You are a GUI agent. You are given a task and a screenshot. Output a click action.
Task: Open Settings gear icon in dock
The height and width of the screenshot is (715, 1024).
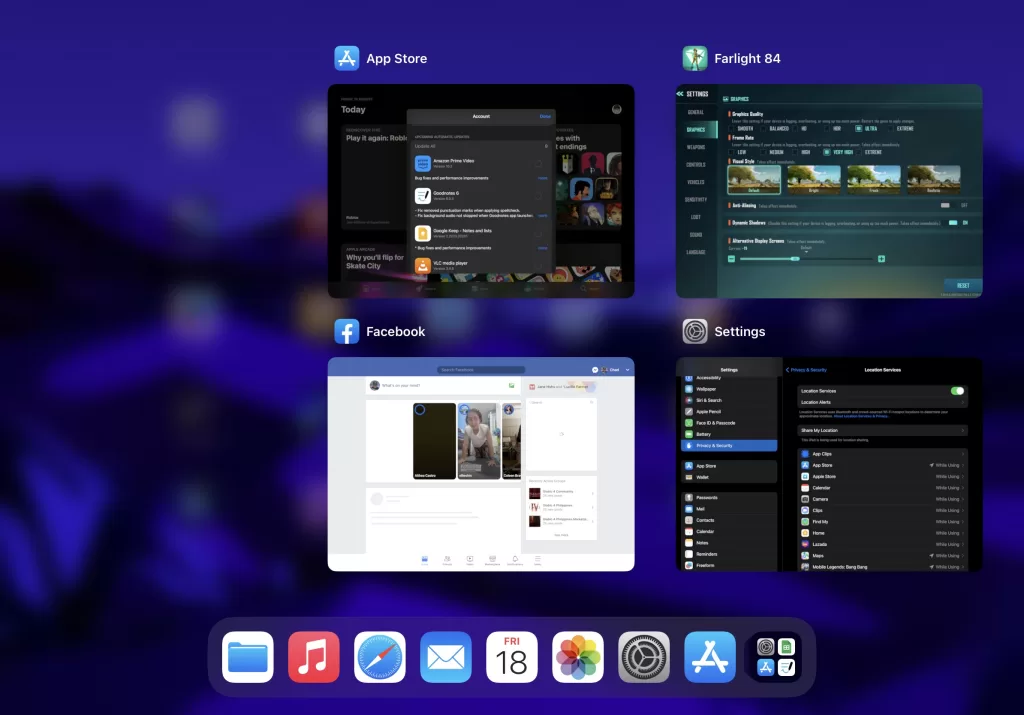tap(644, 657)
